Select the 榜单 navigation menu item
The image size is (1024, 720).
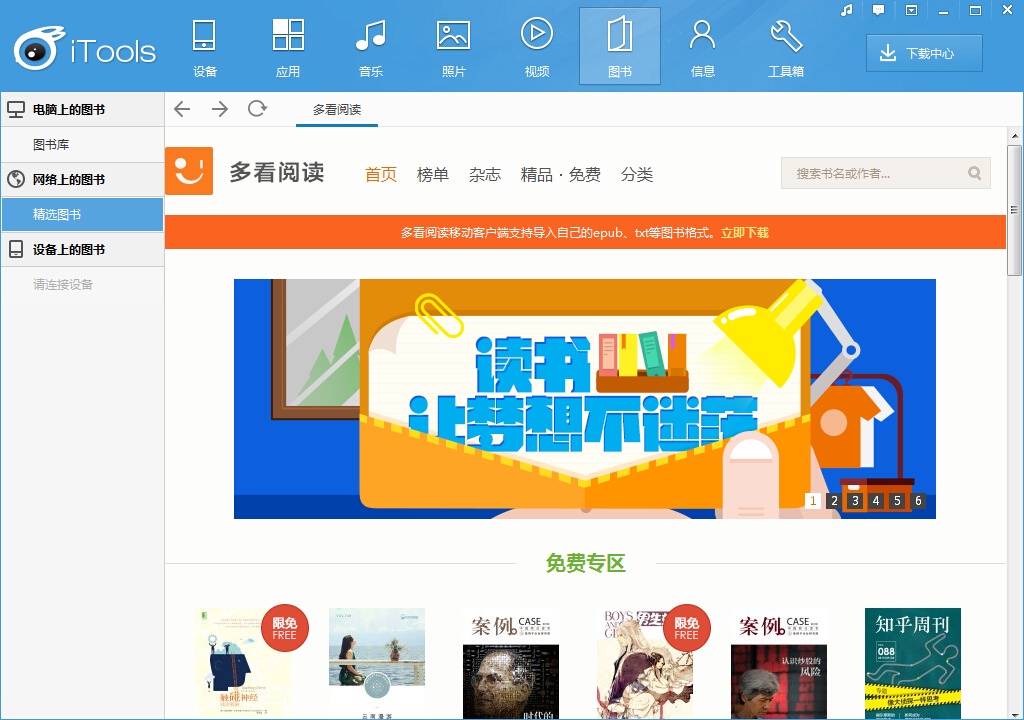[x=432, y=173]
